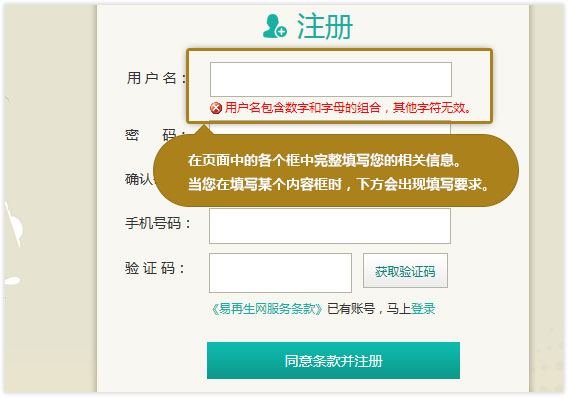
Task: Click the 已有账号，马上 text
Action: point(369,309)
